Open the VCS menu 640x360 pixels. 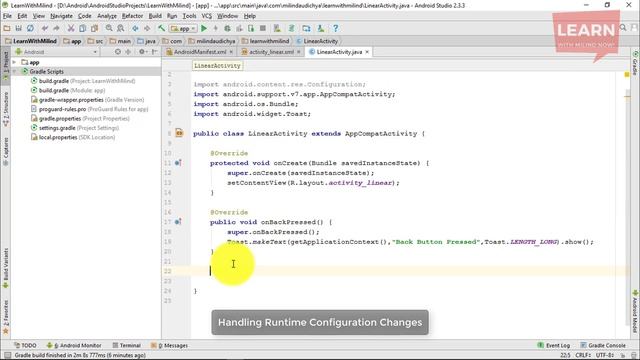pos(207,16)
